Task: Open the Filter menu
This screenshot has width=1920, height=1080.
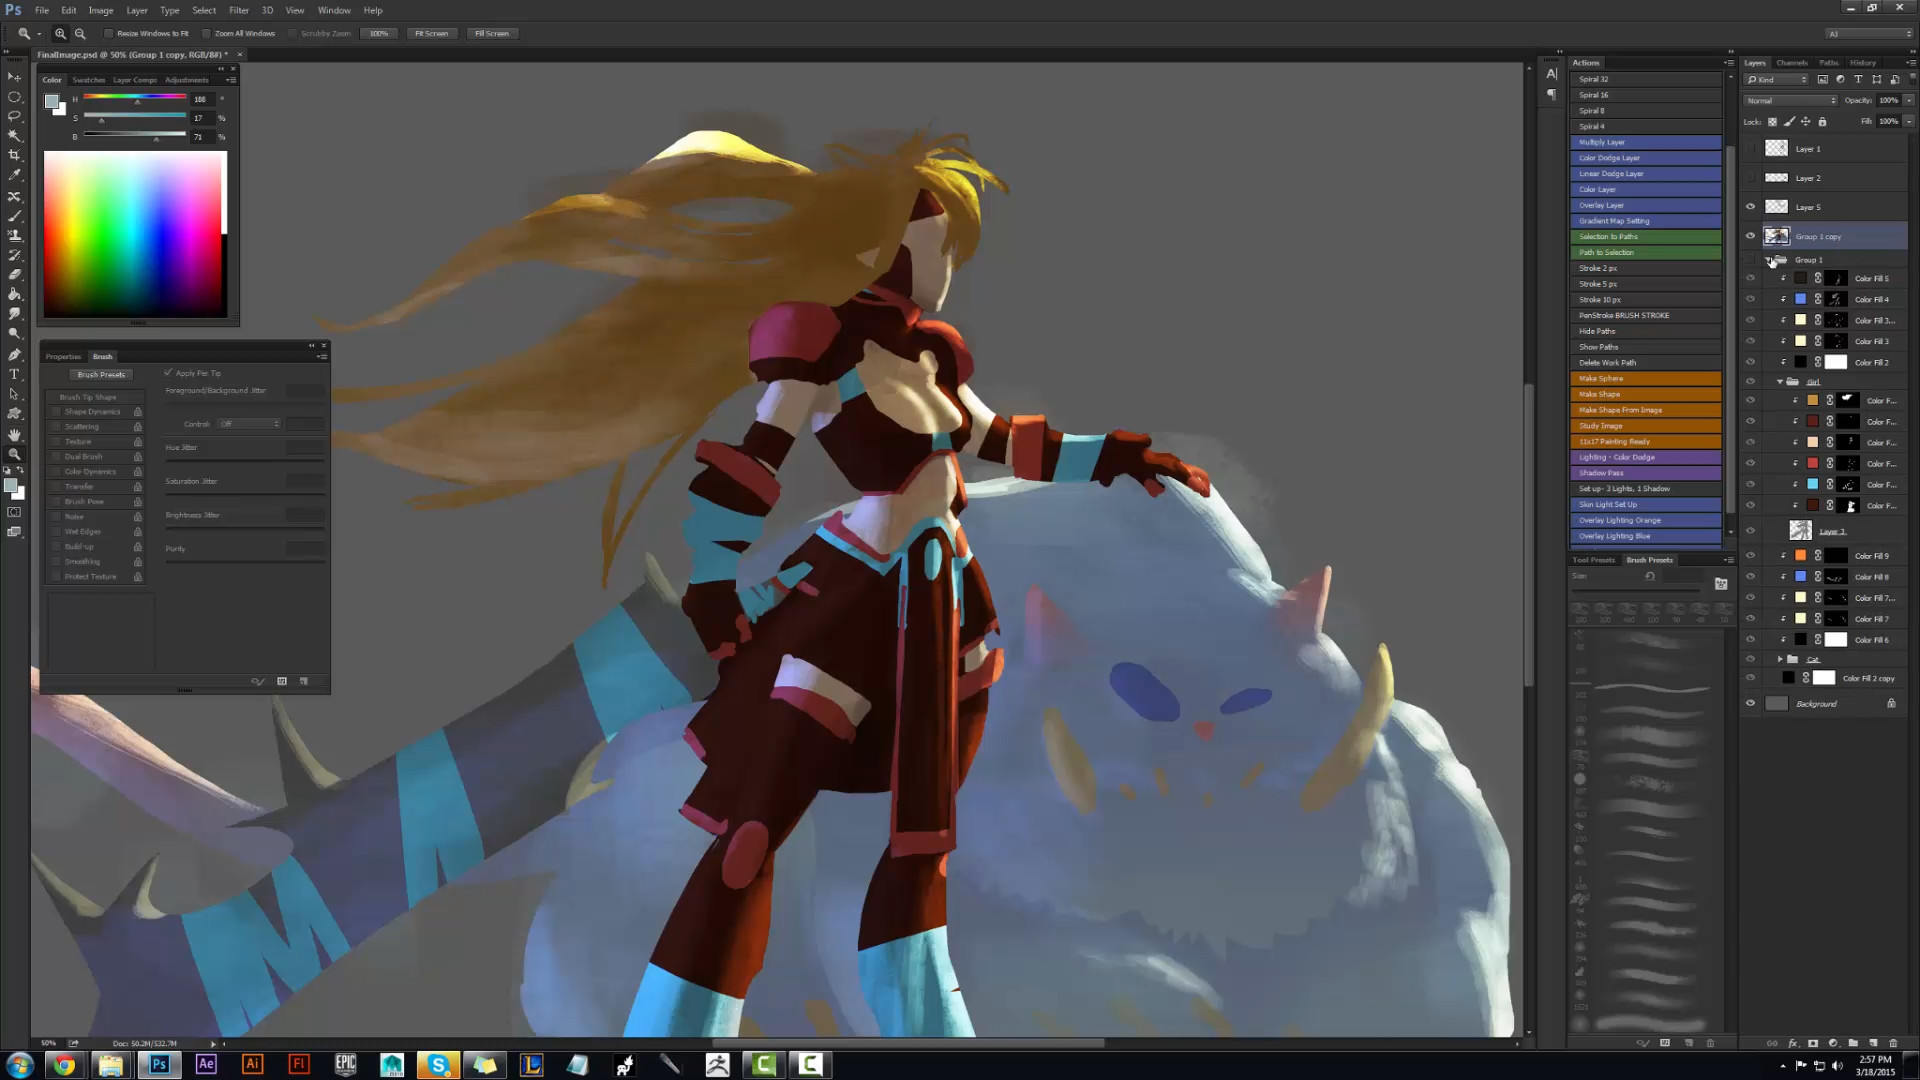Action: coord(239,10)
